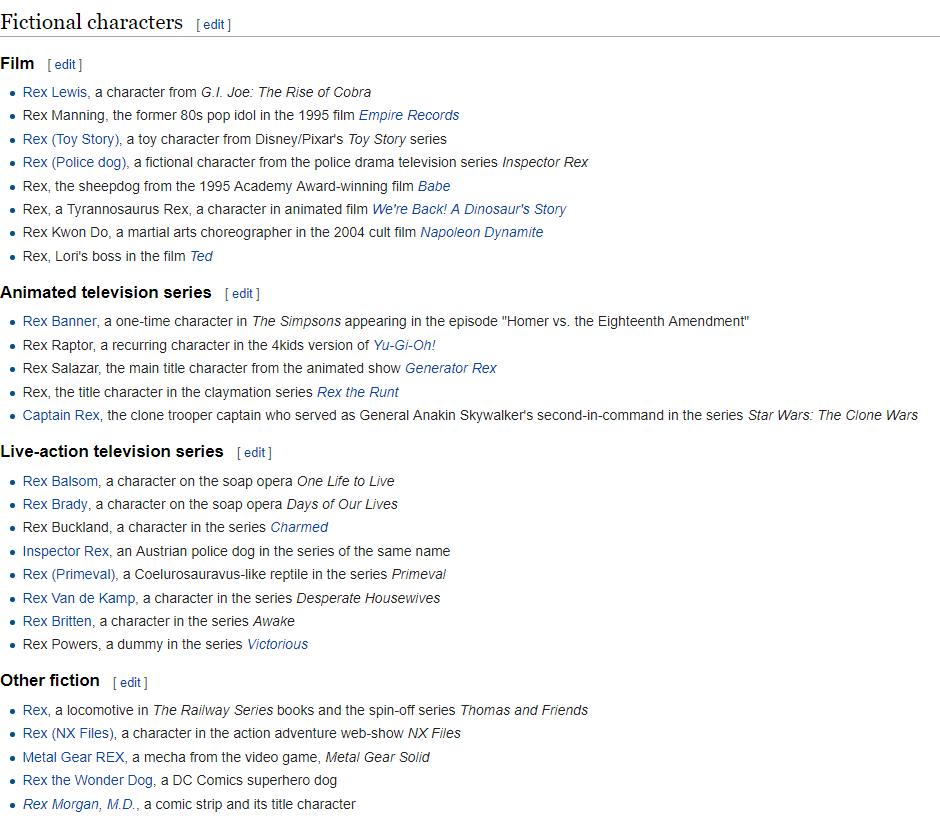Follow the Rex Van de Kamp link
The height and width of the screenshot is (818, 940).
point(79,599)
